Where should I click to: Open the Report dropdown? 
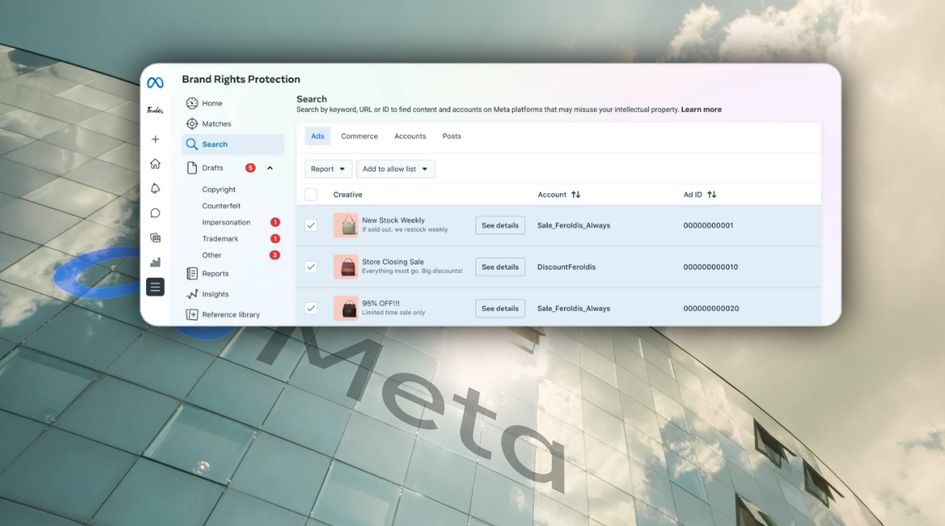328,169
